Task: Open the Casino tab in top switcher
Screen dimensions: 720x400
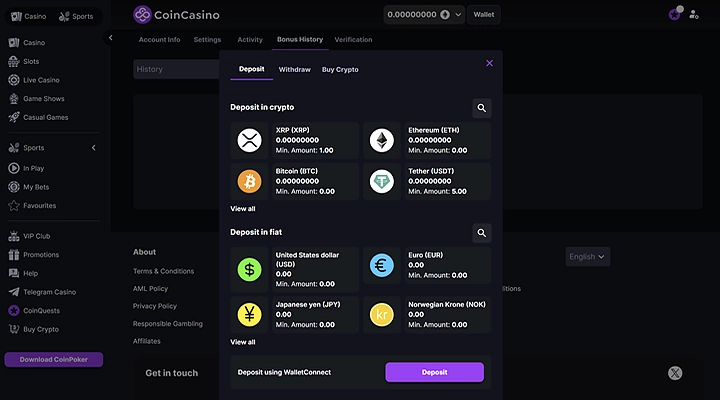Action: tap(28, 17)
